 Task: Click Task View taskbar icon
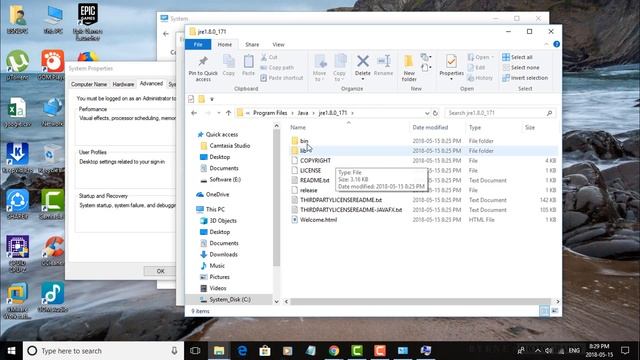(x=195, y=351)
